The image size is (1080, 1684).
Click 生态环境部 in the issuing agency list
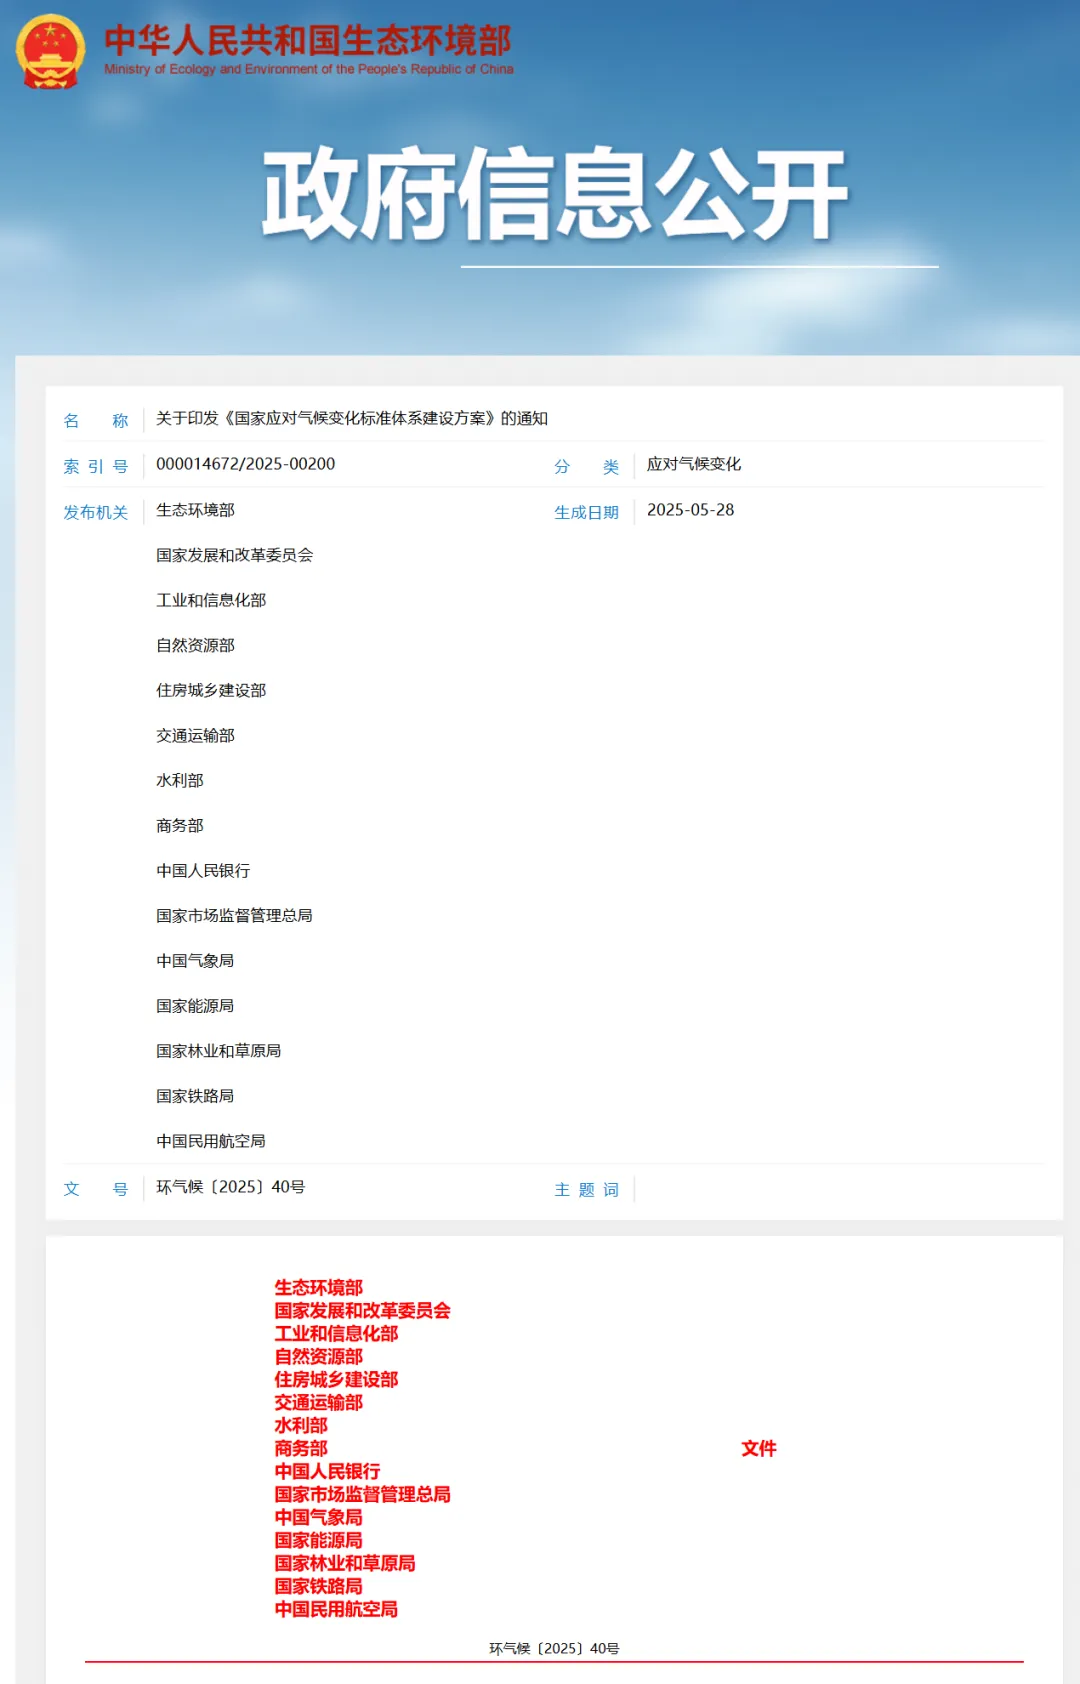(x=195, y=510)
